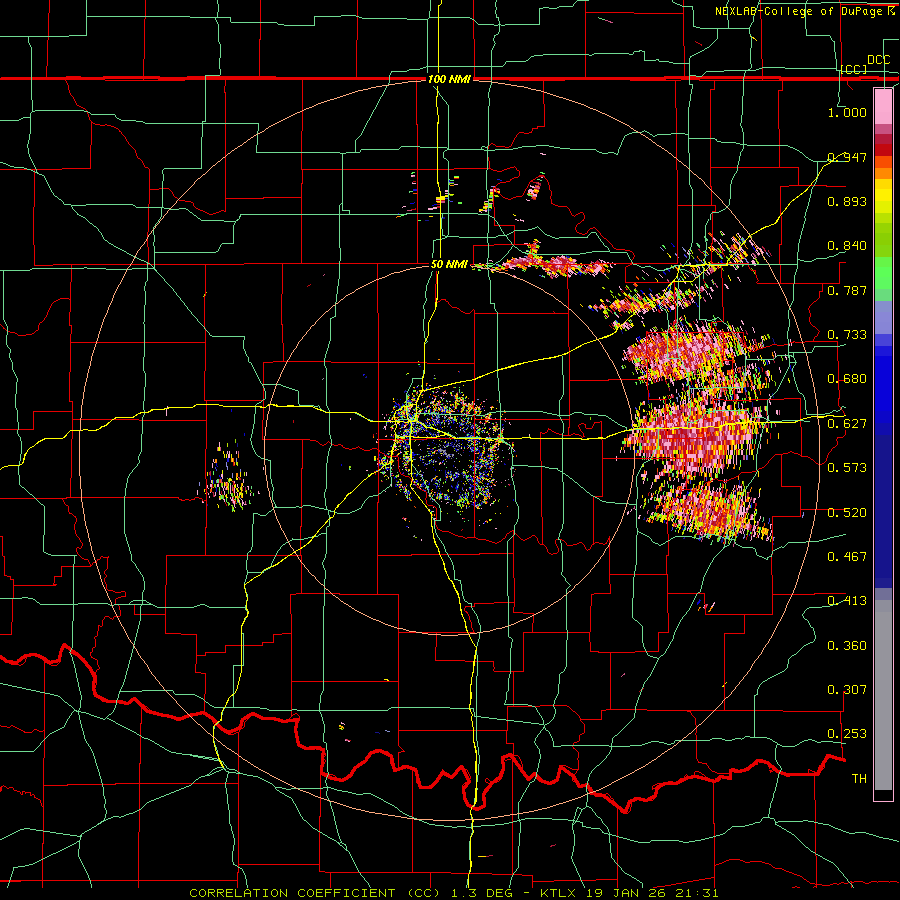This screenshot has height=900, width=900.
Task: Click the gray bottom segment of color bar
Action: [x=883, y=695]
